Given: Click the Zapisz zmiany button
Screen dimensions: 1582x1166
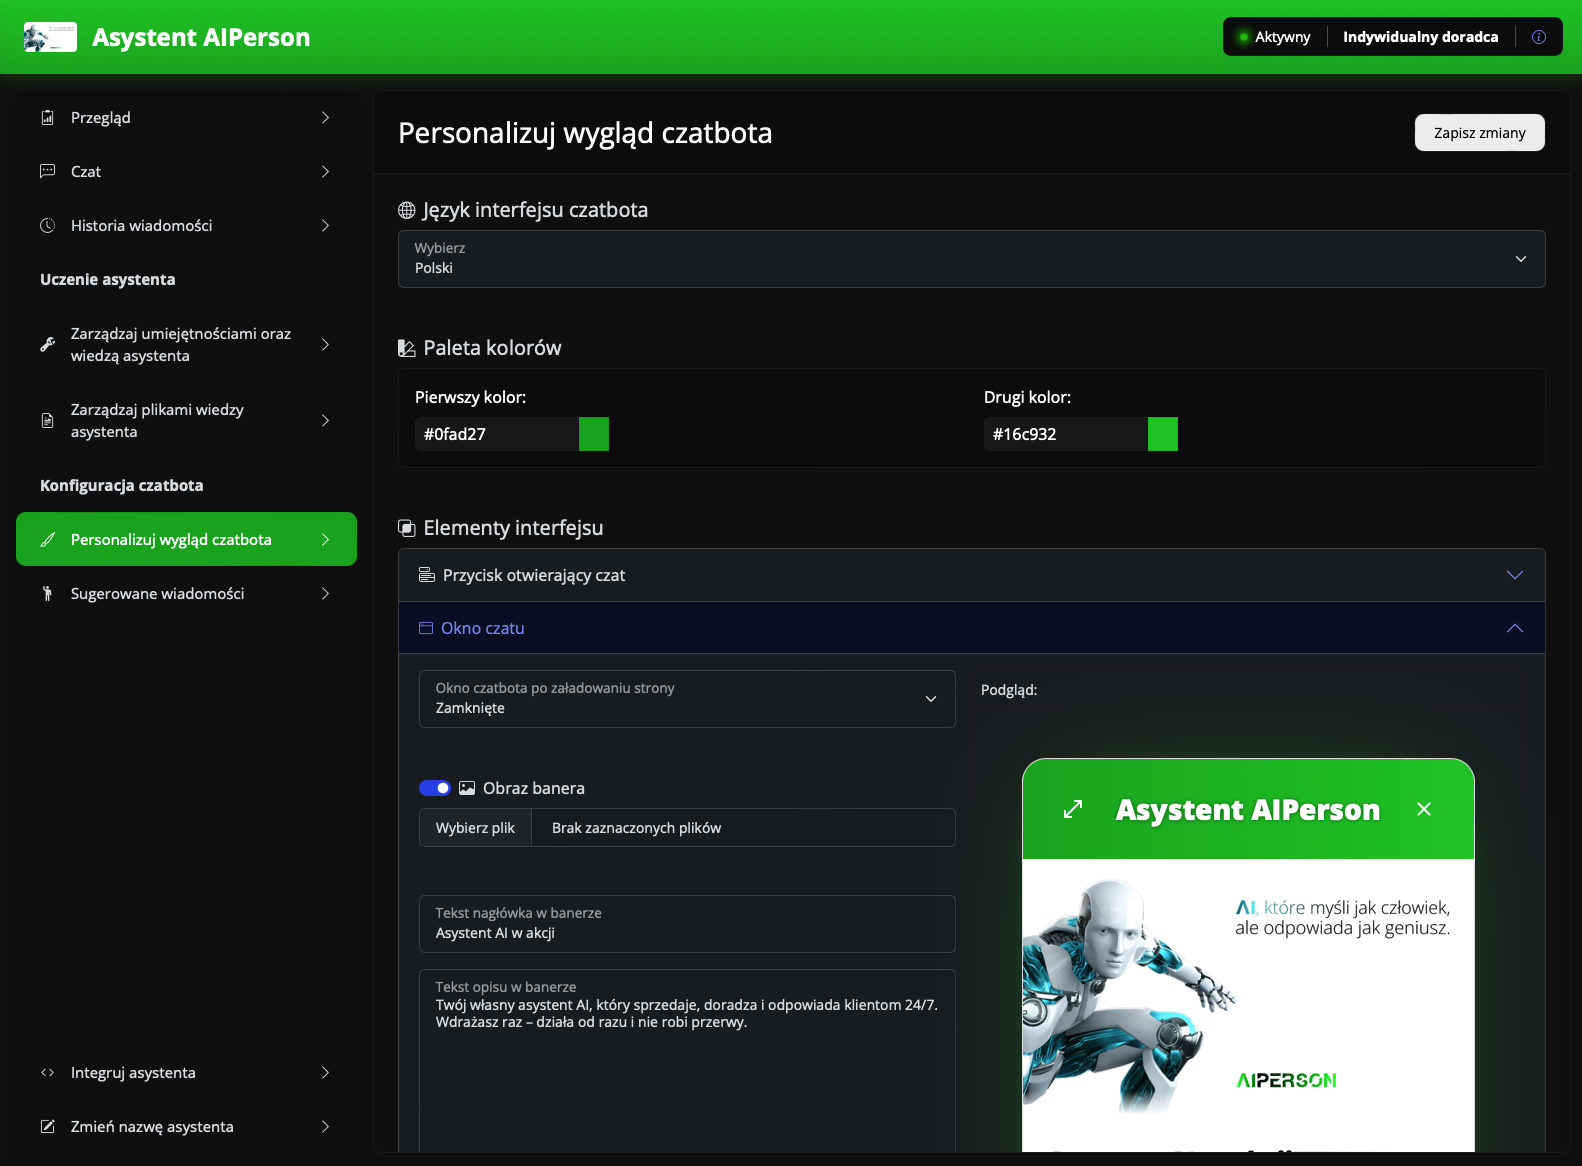Looking at the screenshot, I should coord(1479,133).
